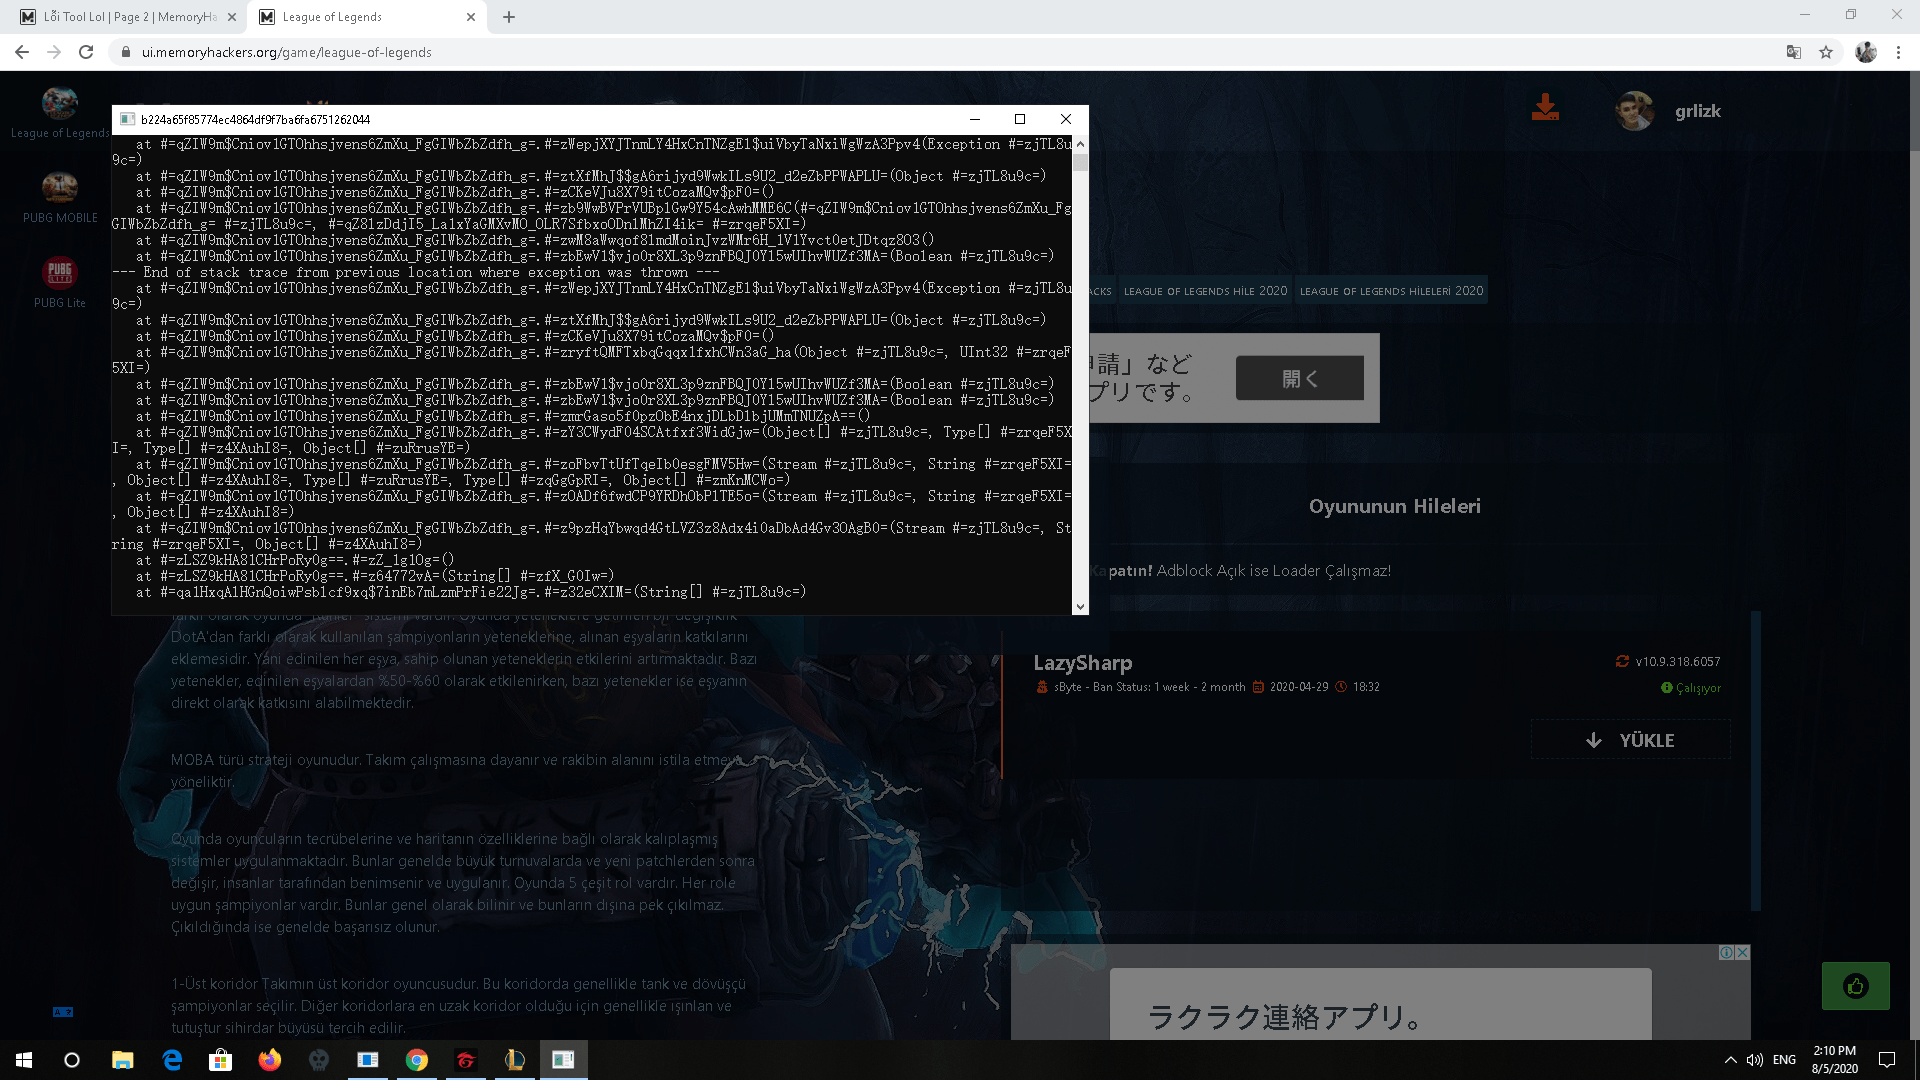
Task: Click the orange download icon in header
Action: point(1545,107)
